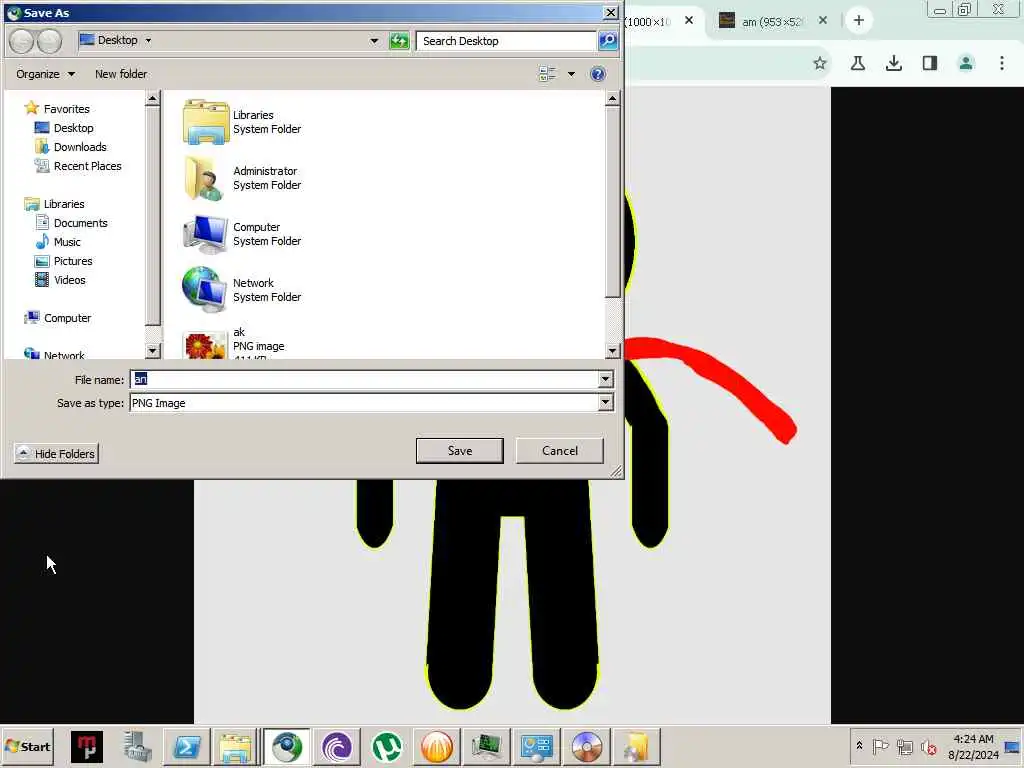This screenshot has width=1024, height=768.
Task: Open Videos library
Action: tap(61, 280)
